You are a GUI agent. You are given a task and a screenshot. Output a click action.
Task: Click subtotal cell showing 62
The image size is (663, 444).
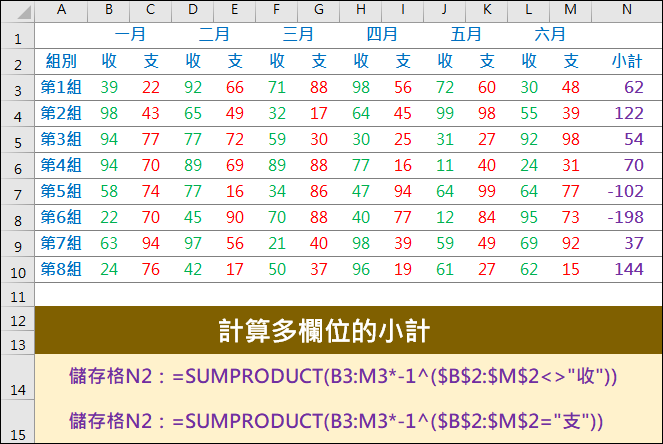point(627,88)
